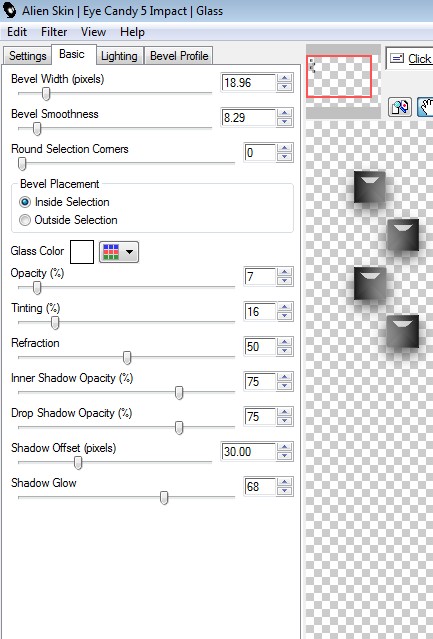Open the Filter menu
The height and width of the screenshot is (639, 433).
(54, 32)
